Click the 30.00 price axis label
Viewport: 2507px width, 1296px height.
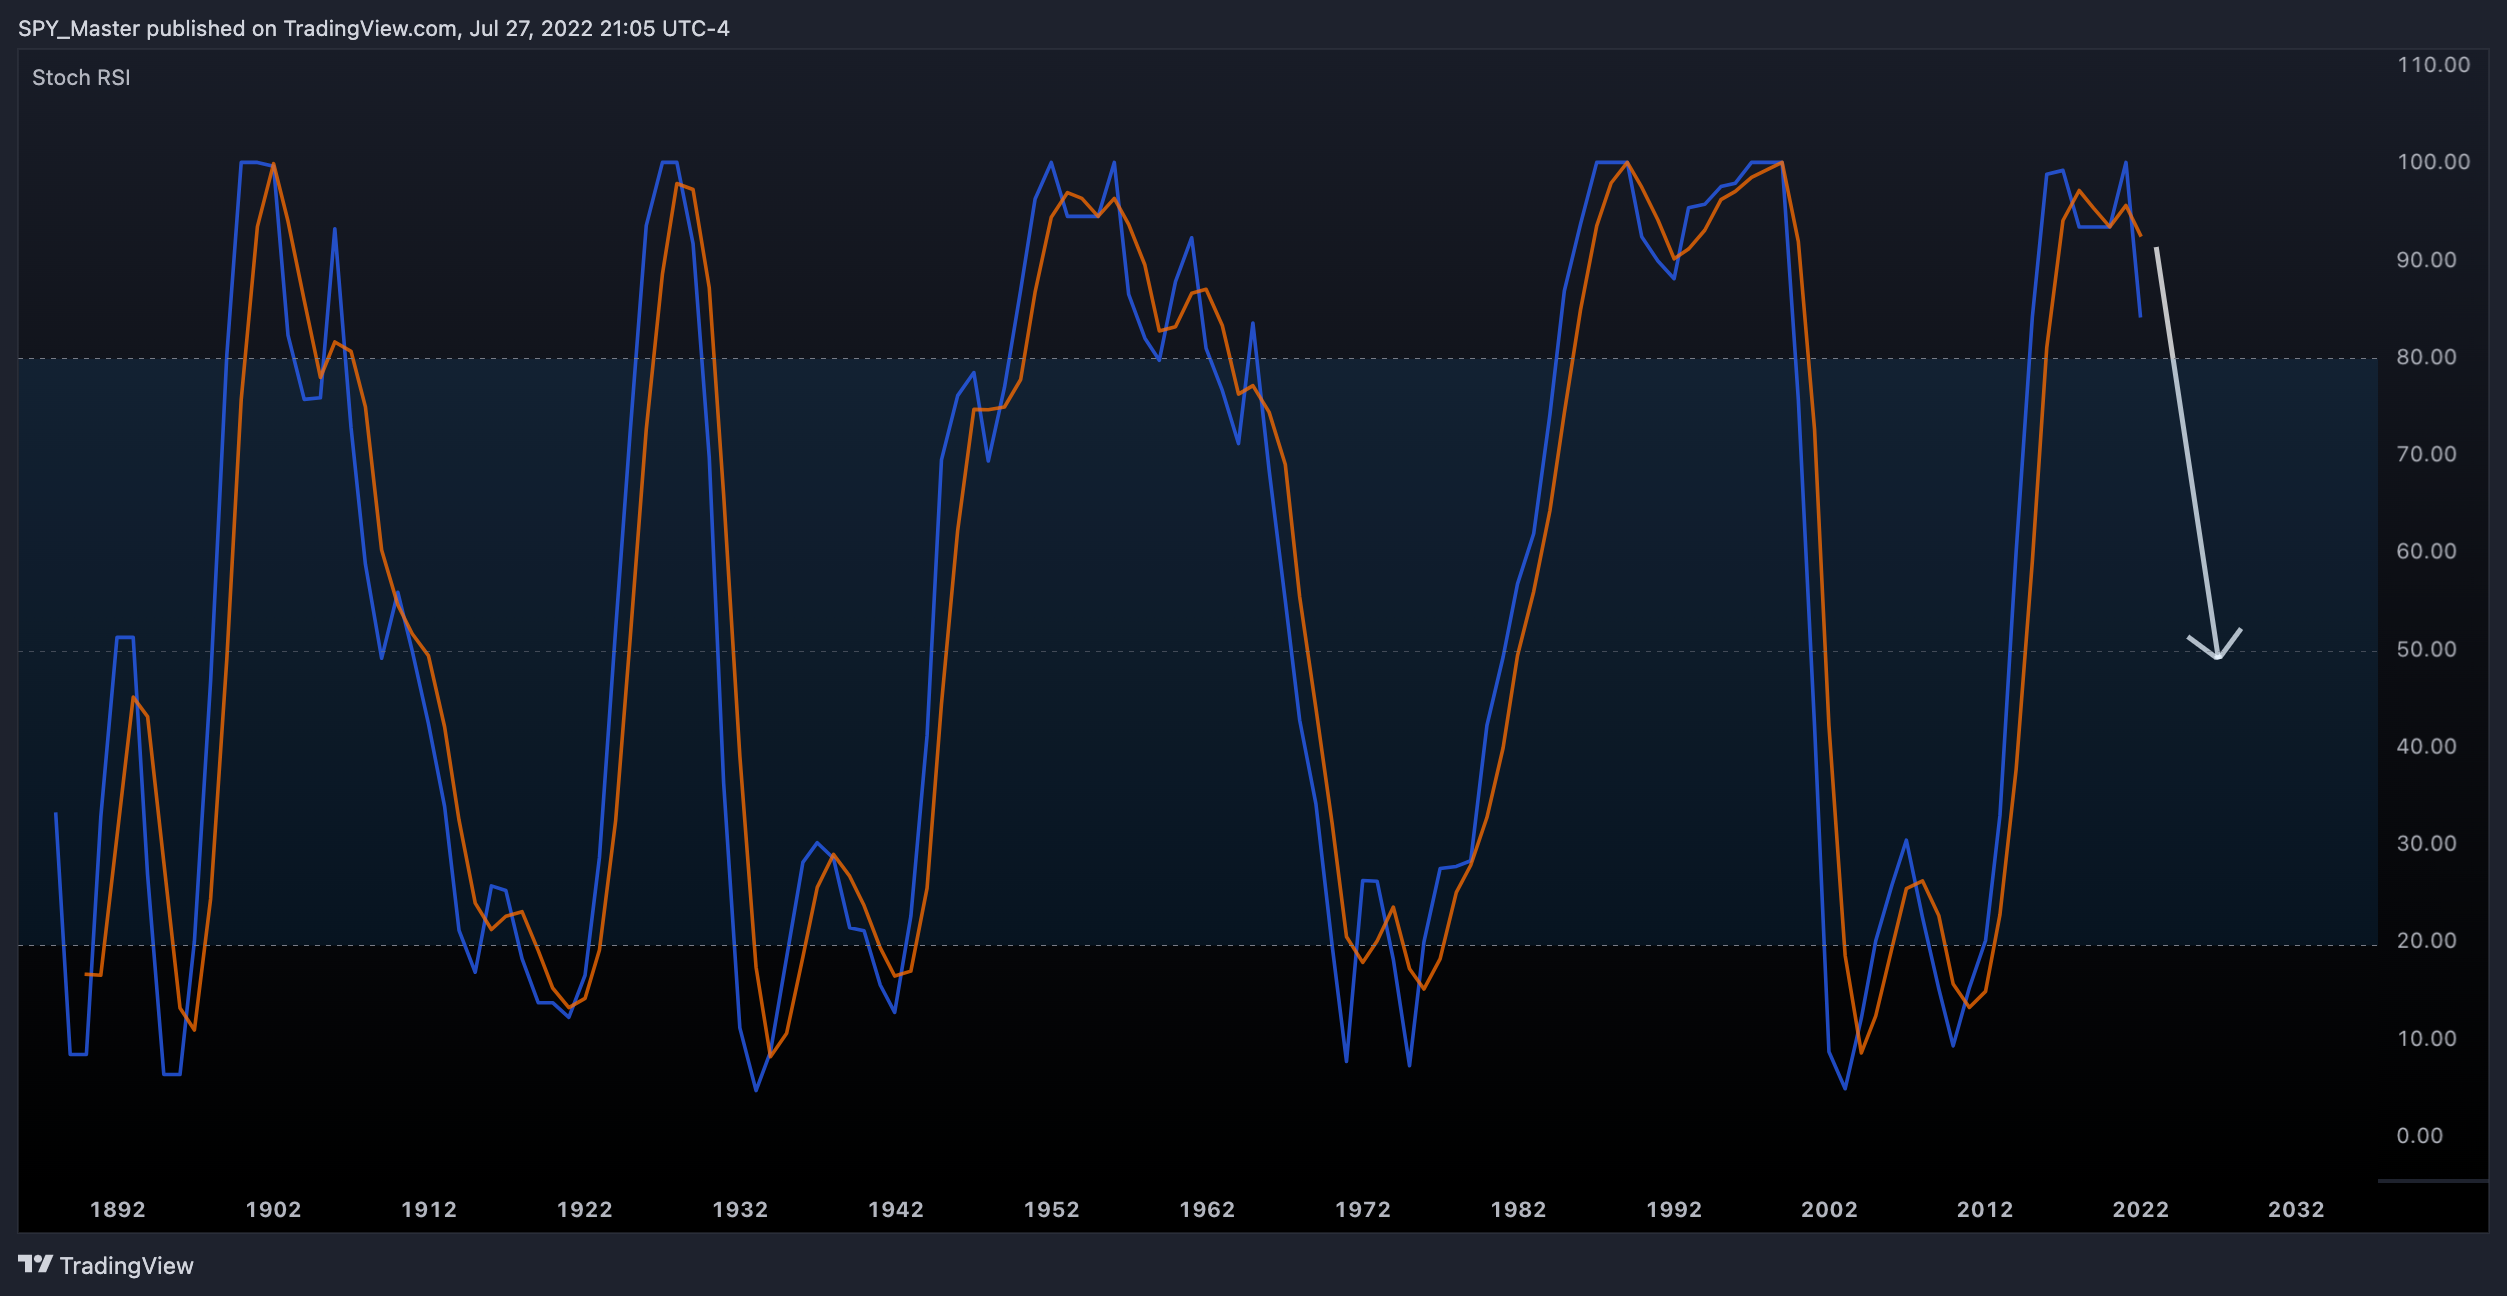(2426, 843)
